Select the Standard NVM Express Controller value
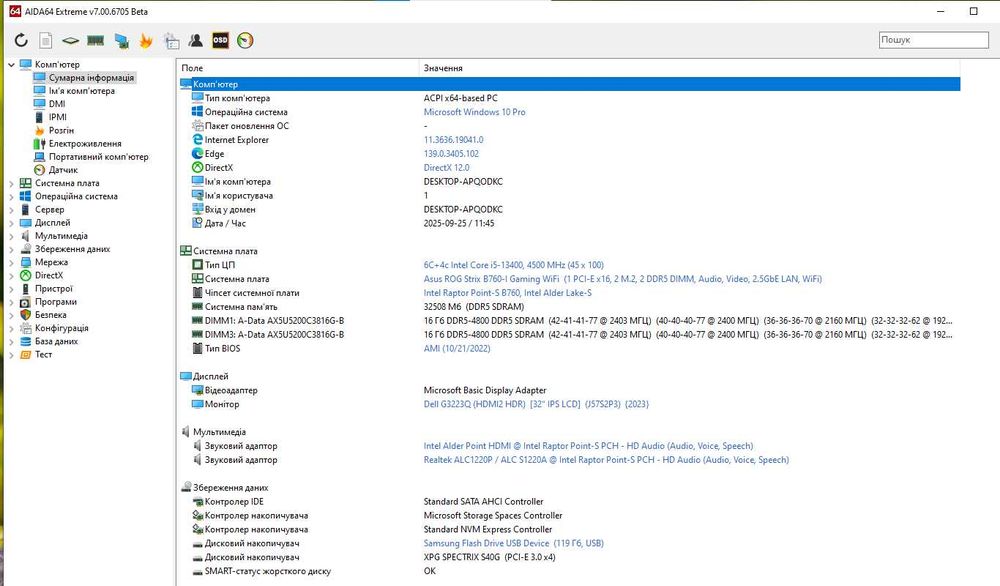Image resolution: width=1000 pixels, height=586 pixels. 488,530
